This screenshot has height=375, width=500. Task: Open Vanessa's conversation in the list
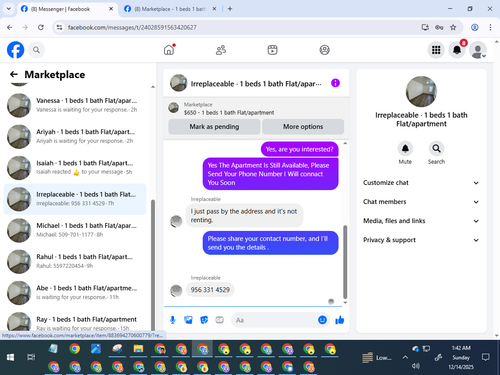75,105
